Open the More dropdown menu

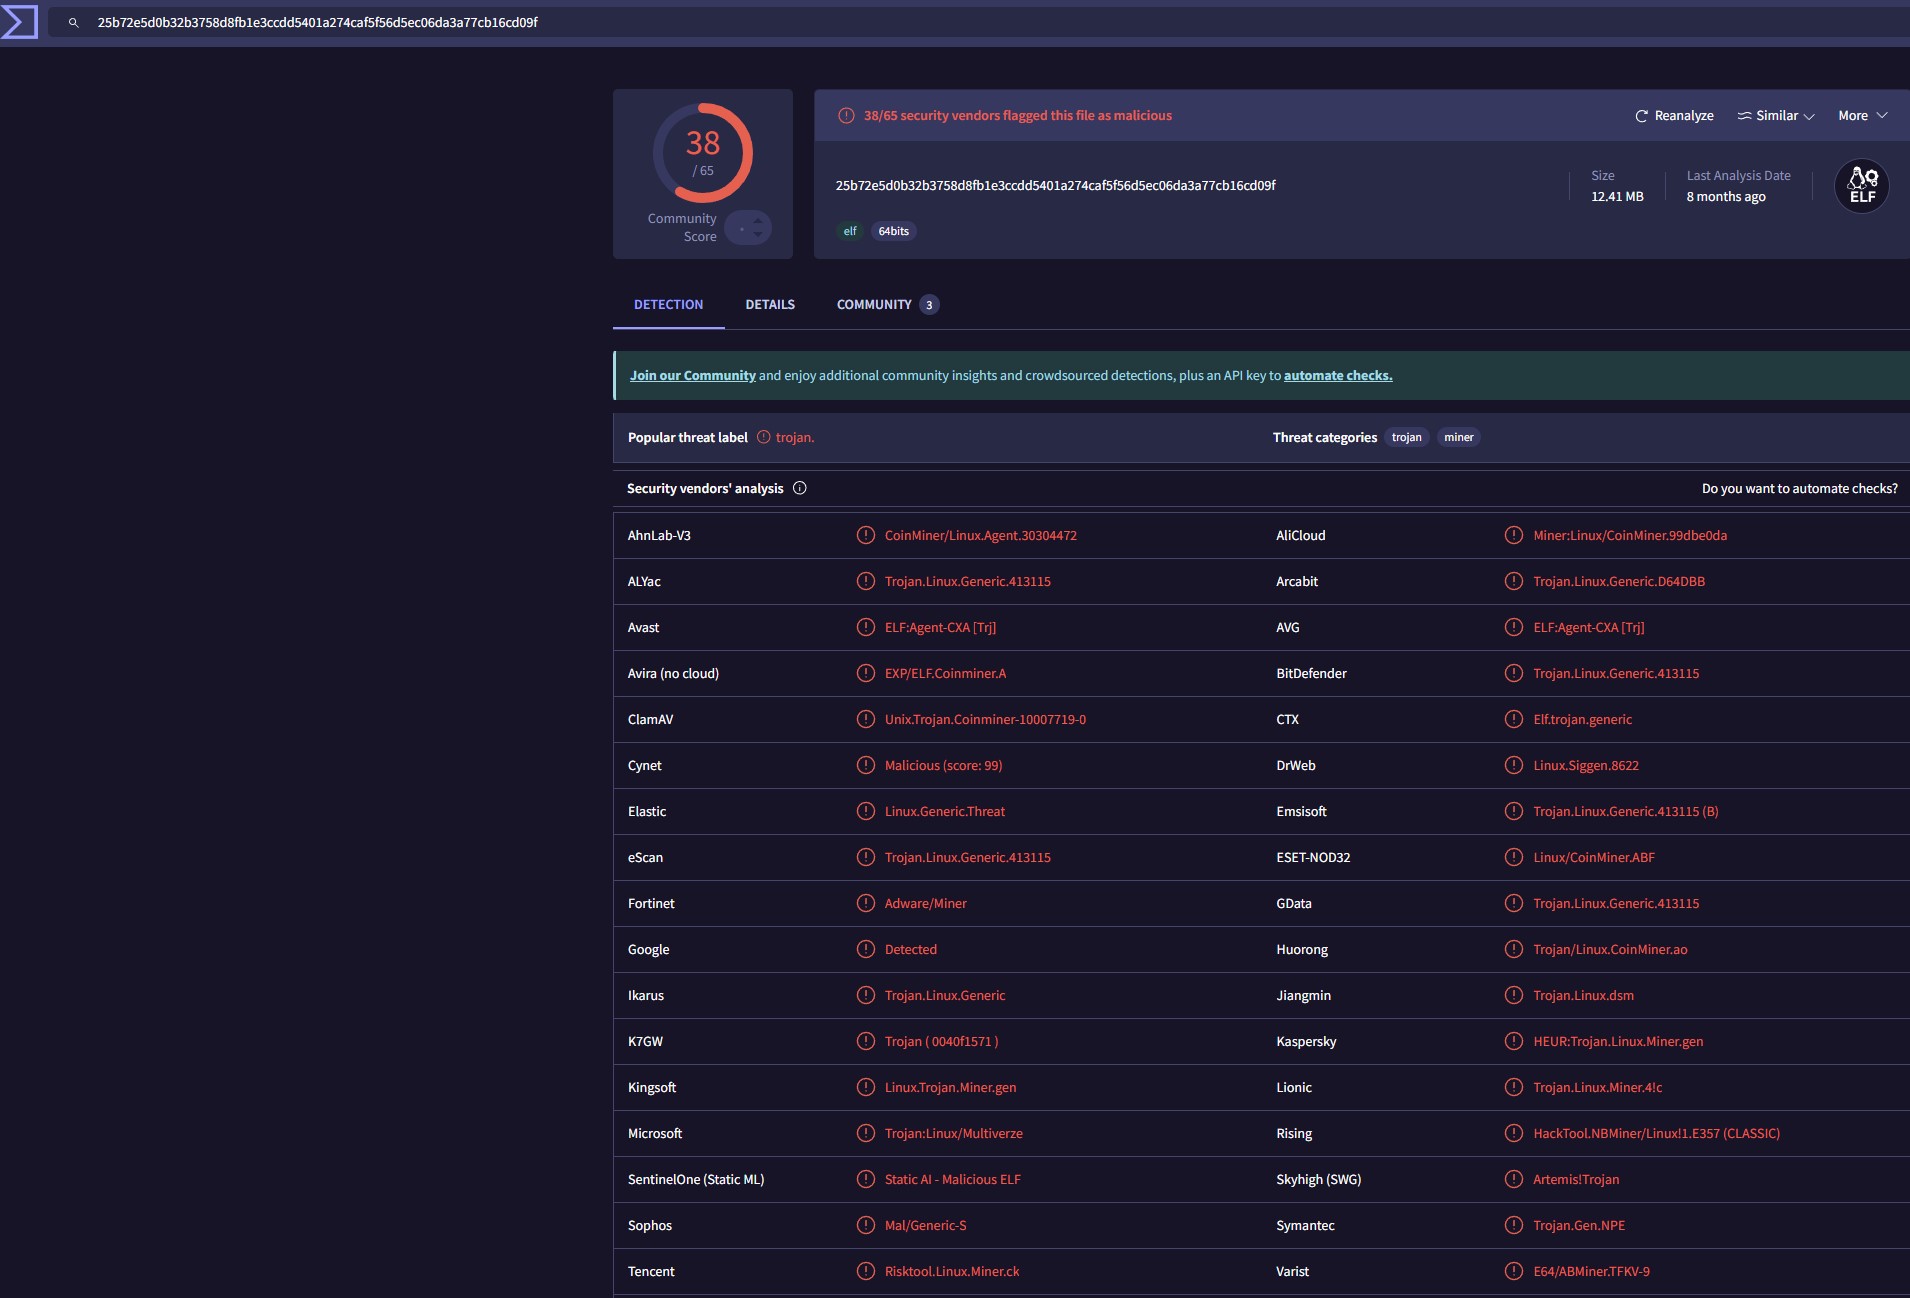pos(1863,116)
